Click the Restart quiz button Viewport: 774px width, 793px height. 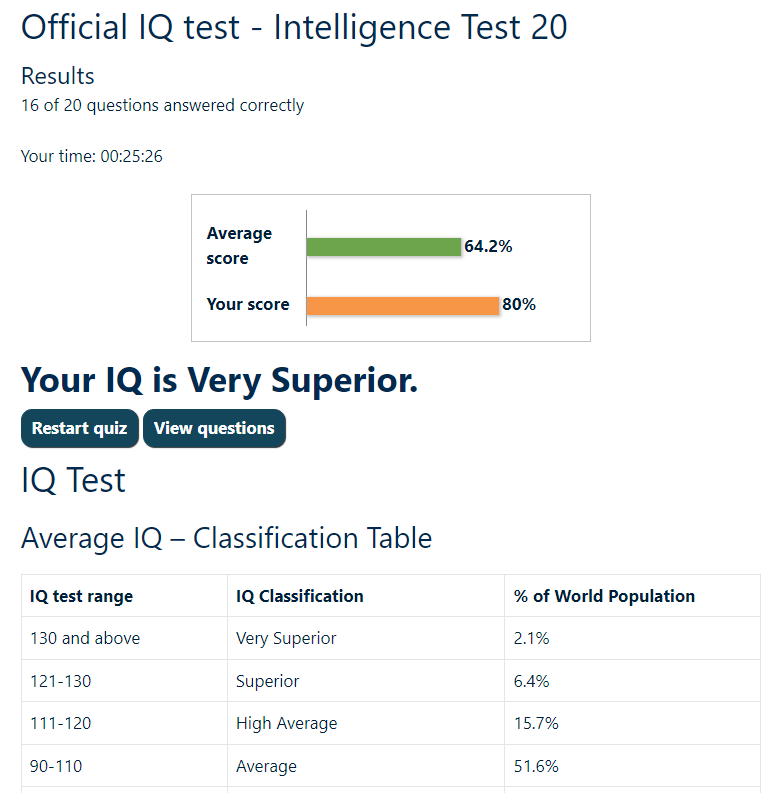tap(80, 428)
